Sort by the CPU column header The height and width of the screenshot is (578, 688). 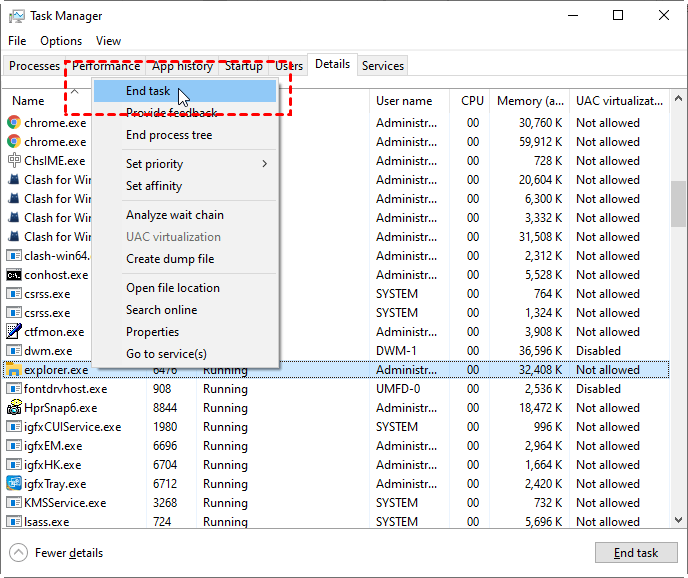pos(472,101)
